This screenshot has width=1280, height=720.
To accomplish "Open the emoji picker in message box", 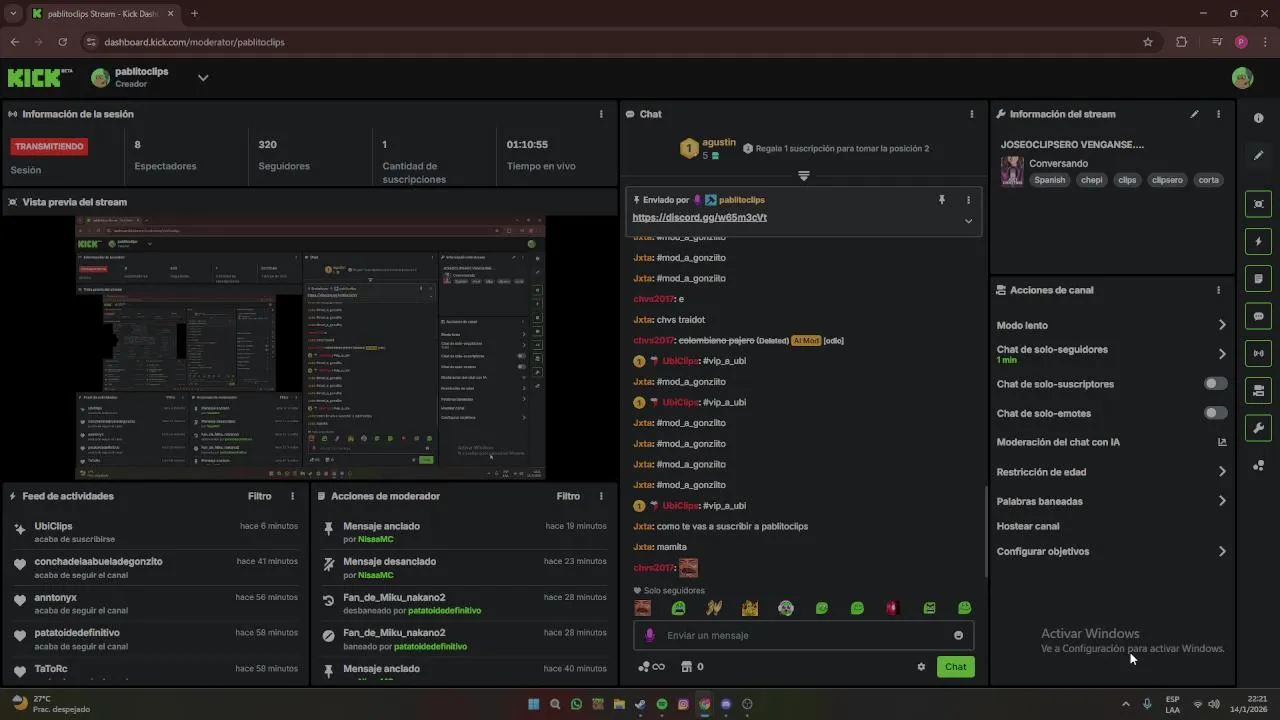I will (958, 635).
